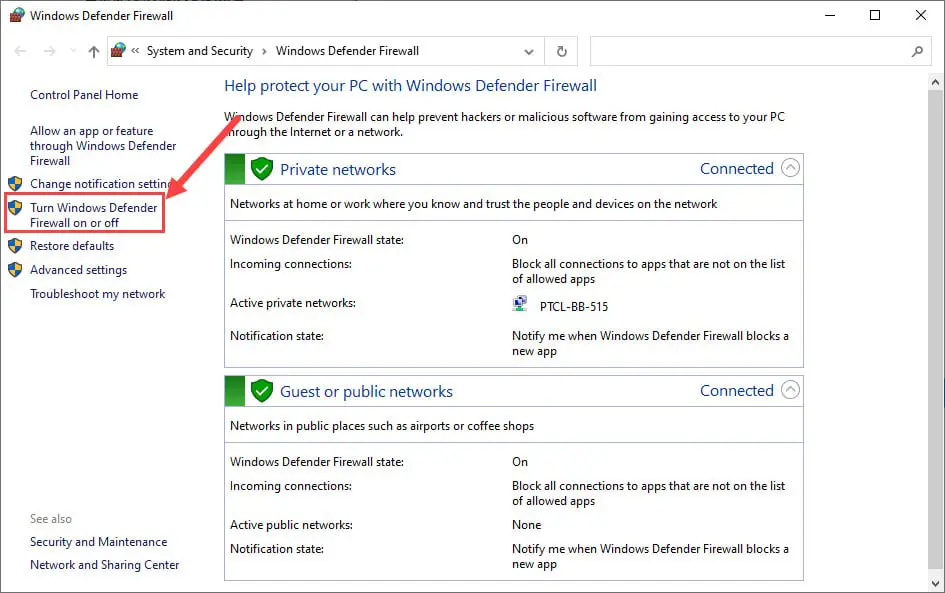Go up one level with up arrow
This screenshot has width=945, height=593.
coord(93,51)
